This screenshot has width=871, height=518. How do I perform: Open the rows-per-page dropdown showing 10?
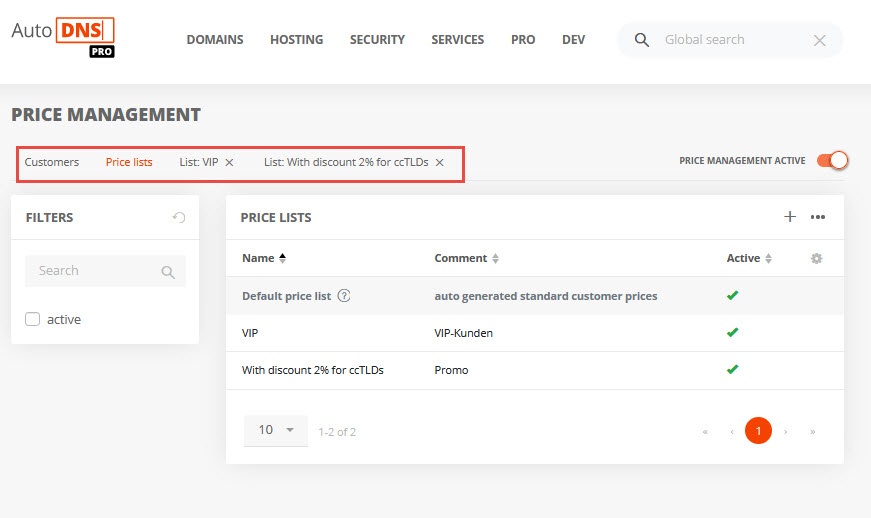coord(276,430)
